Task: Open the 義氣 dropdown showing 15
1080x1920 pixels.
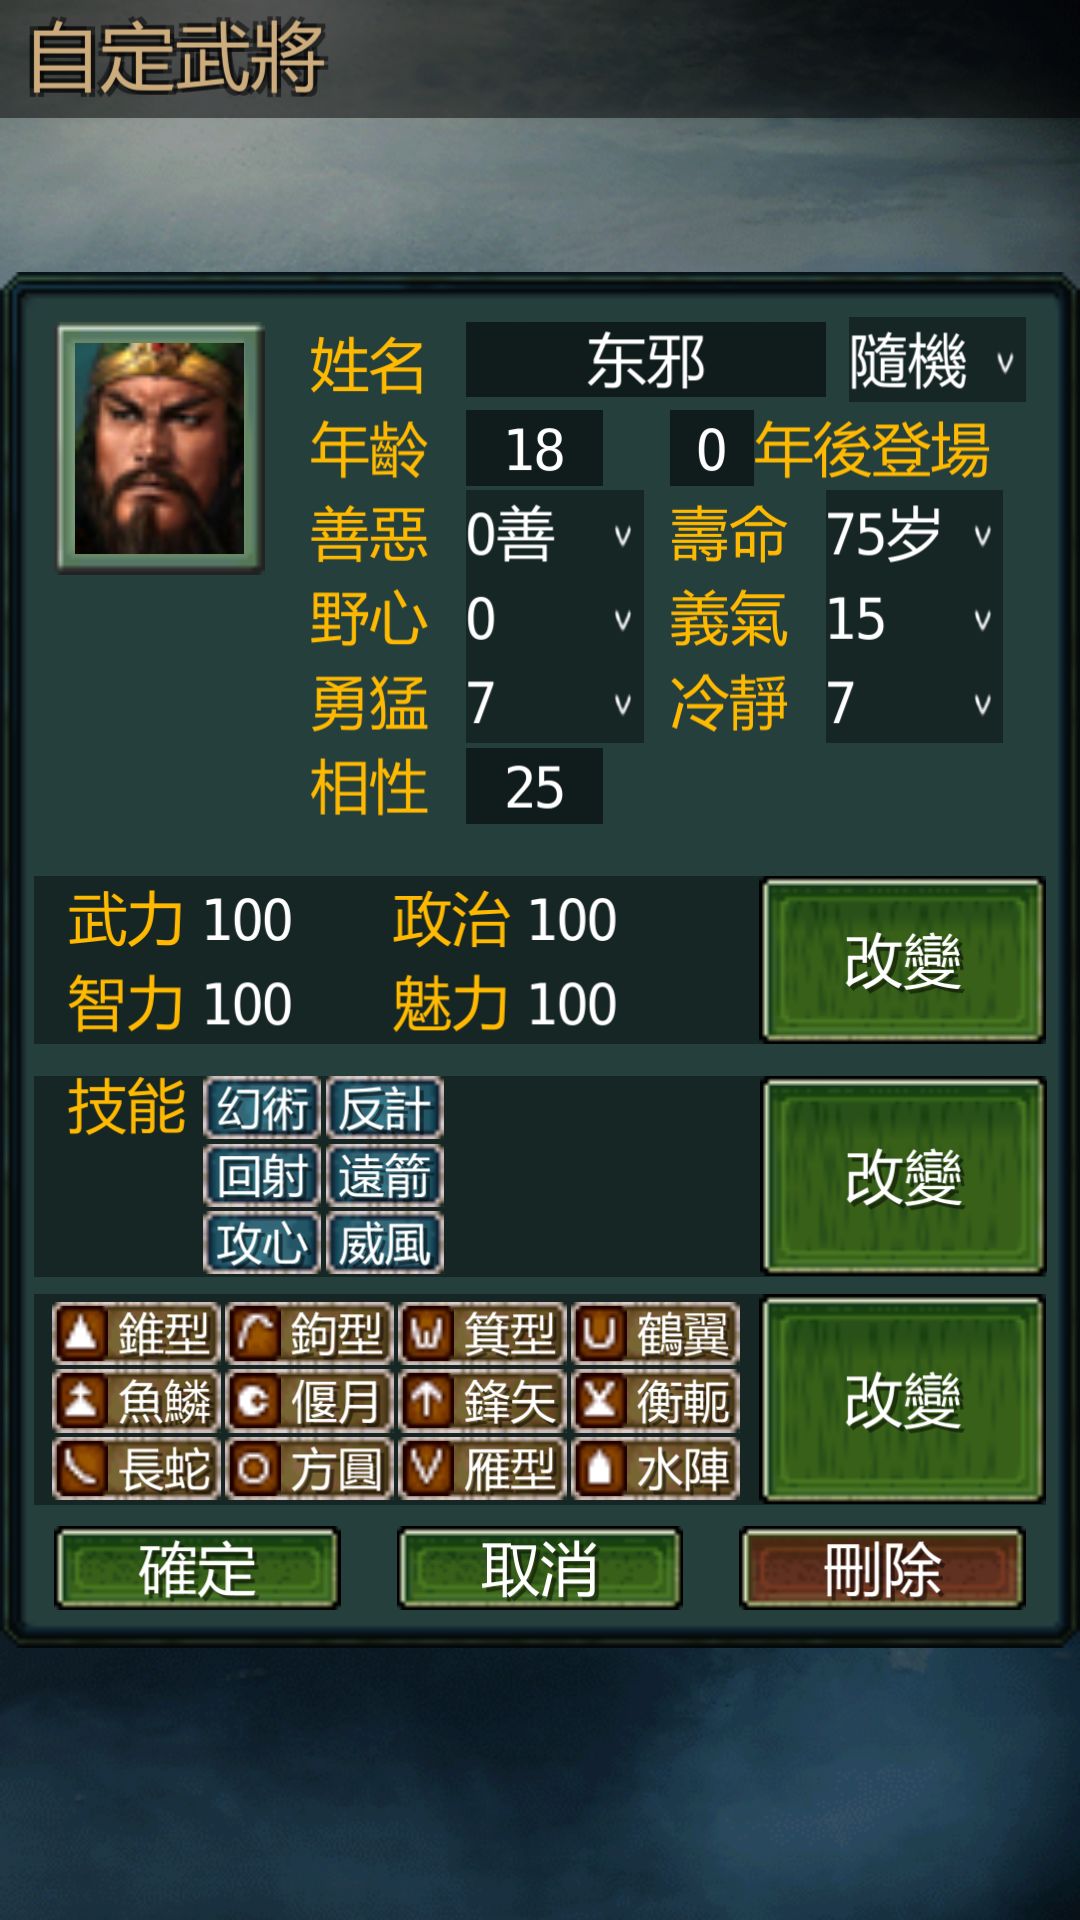Action: [914, 619]
